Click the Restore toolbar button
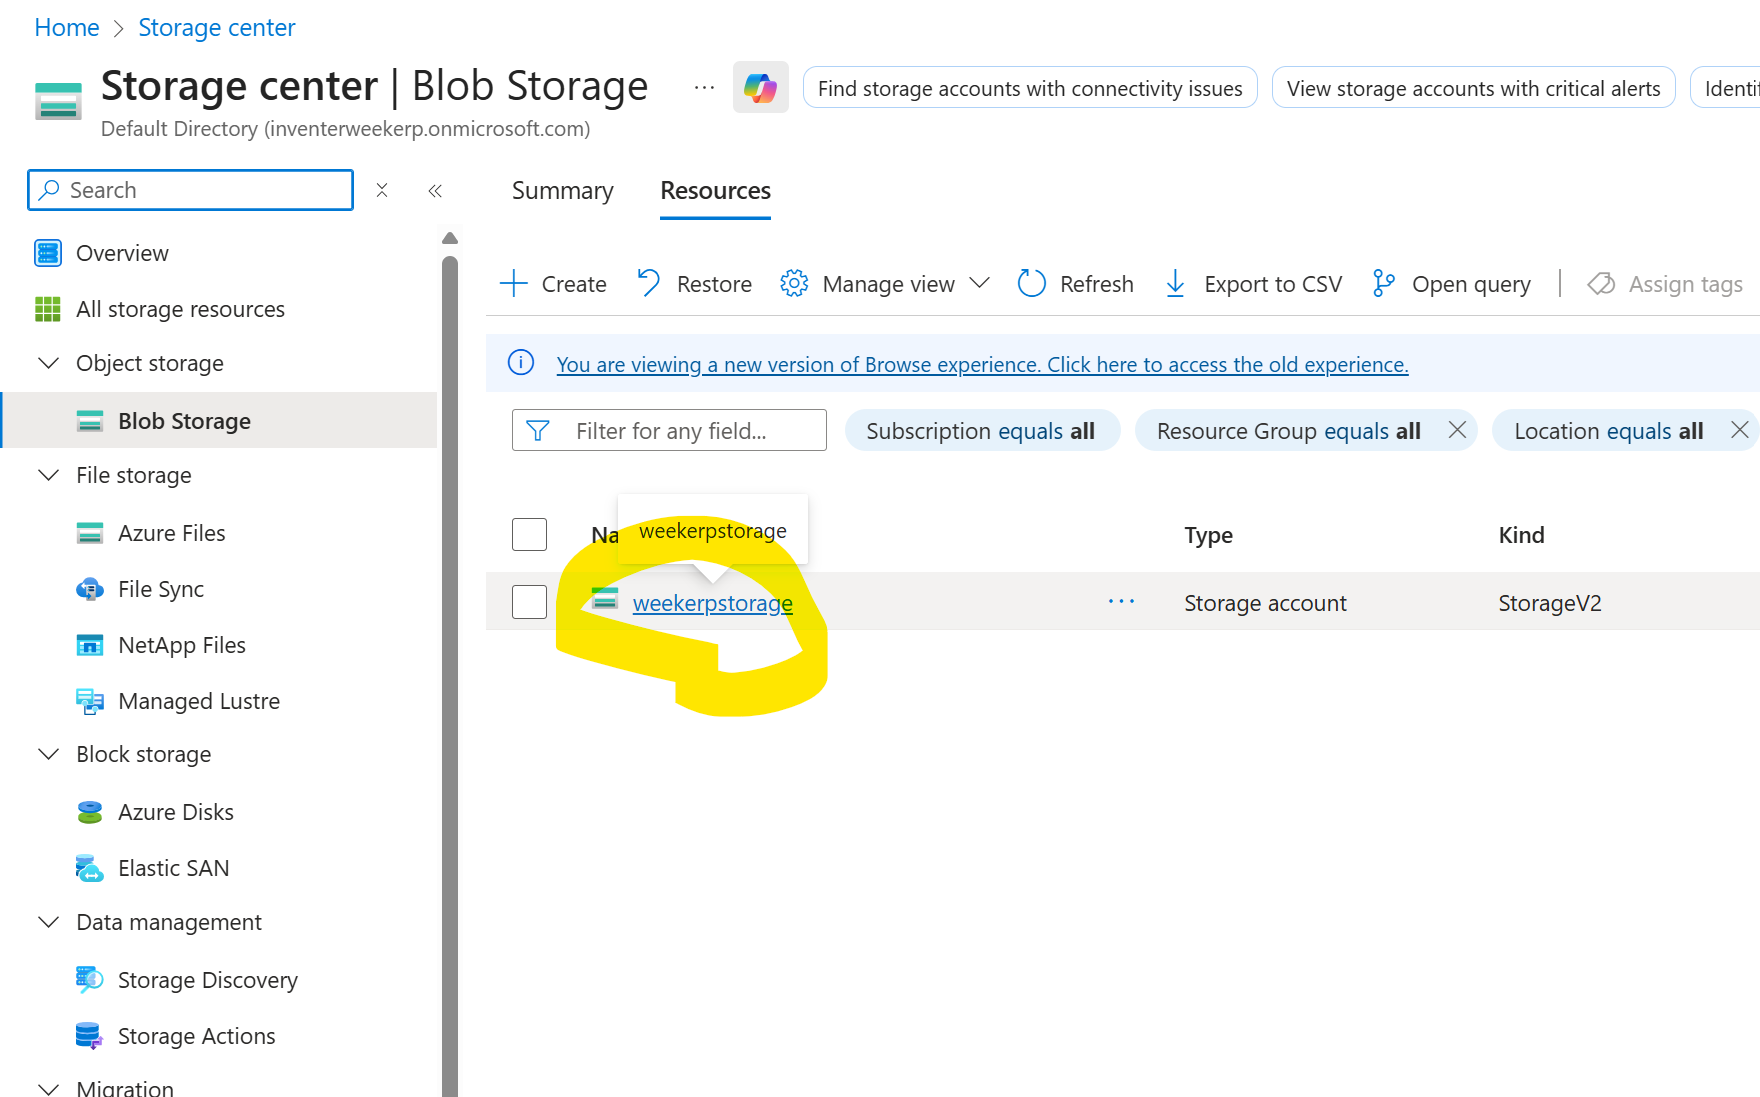The width and height of the screenshot is (1760, 1097). pyautogui.click(x=694, y=284)
